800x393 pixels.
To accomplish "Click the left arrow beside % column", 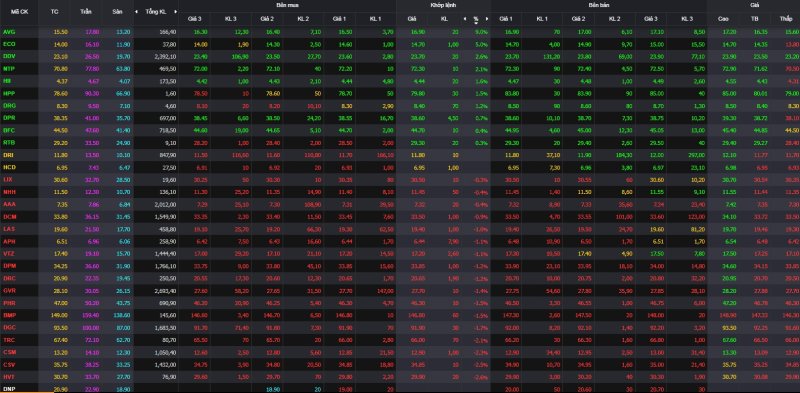I will pos(465,19).
